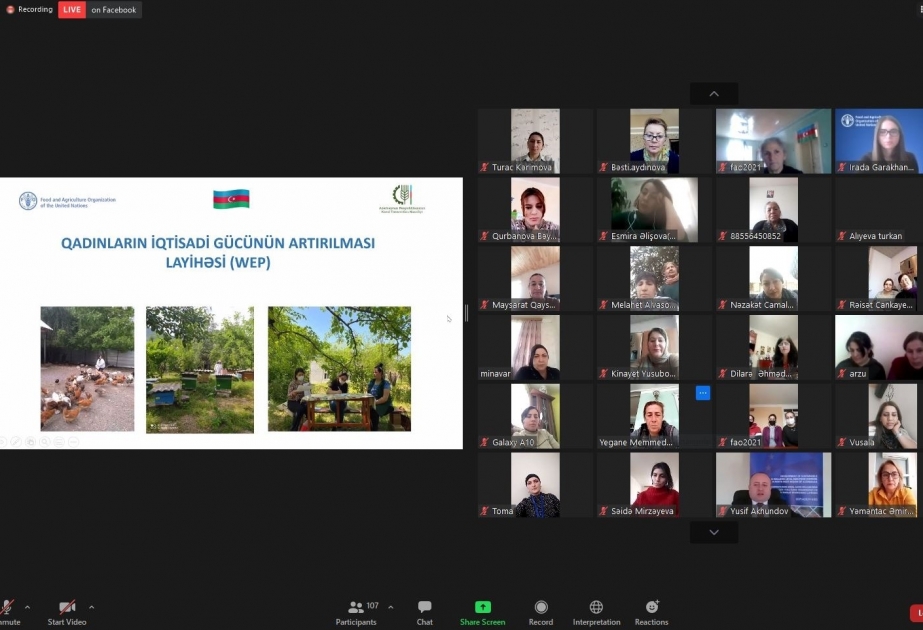
Task: Select Vusala's video tile
Action: (x=879, y=416)
